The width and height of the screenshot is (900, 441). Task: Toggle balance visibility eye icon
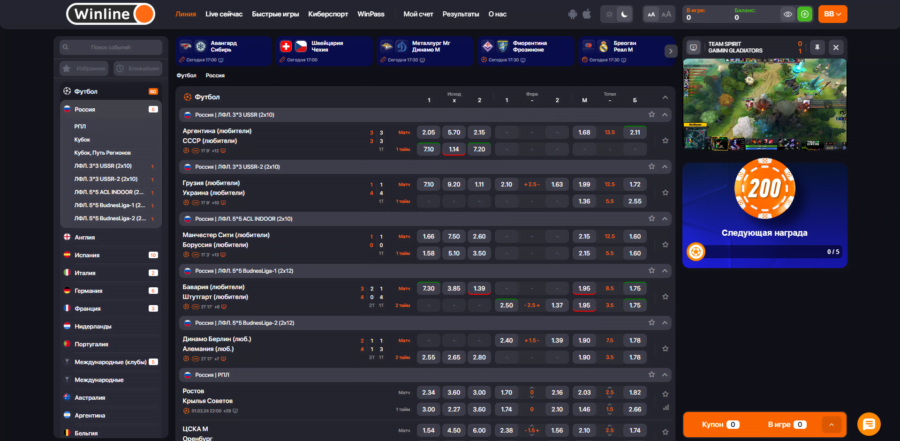788,14
